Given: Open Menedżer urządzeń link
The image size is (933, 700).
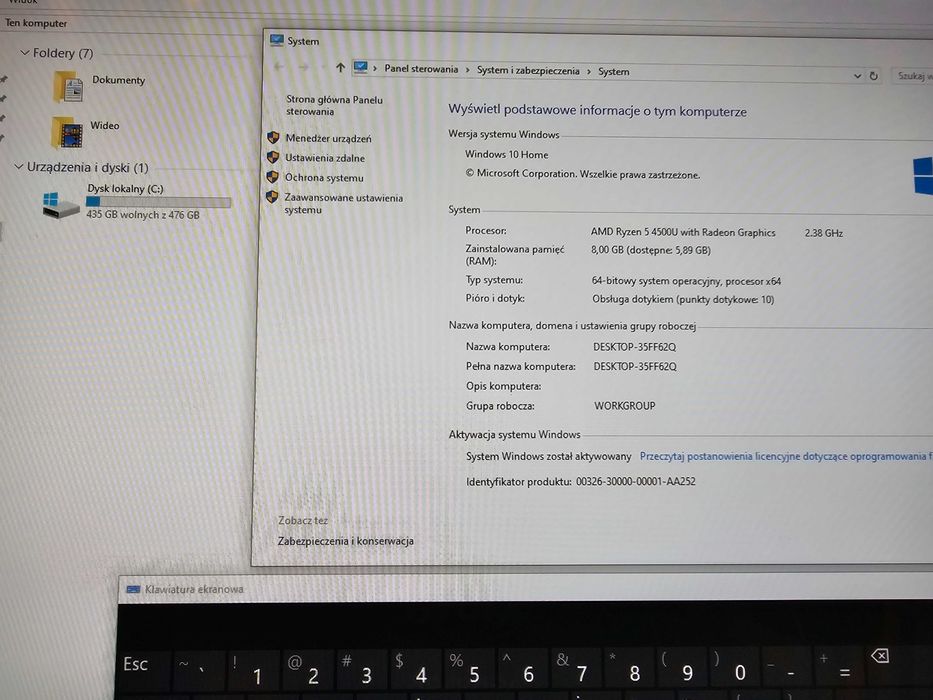Looking at the screenshot, I should point(328,138).
